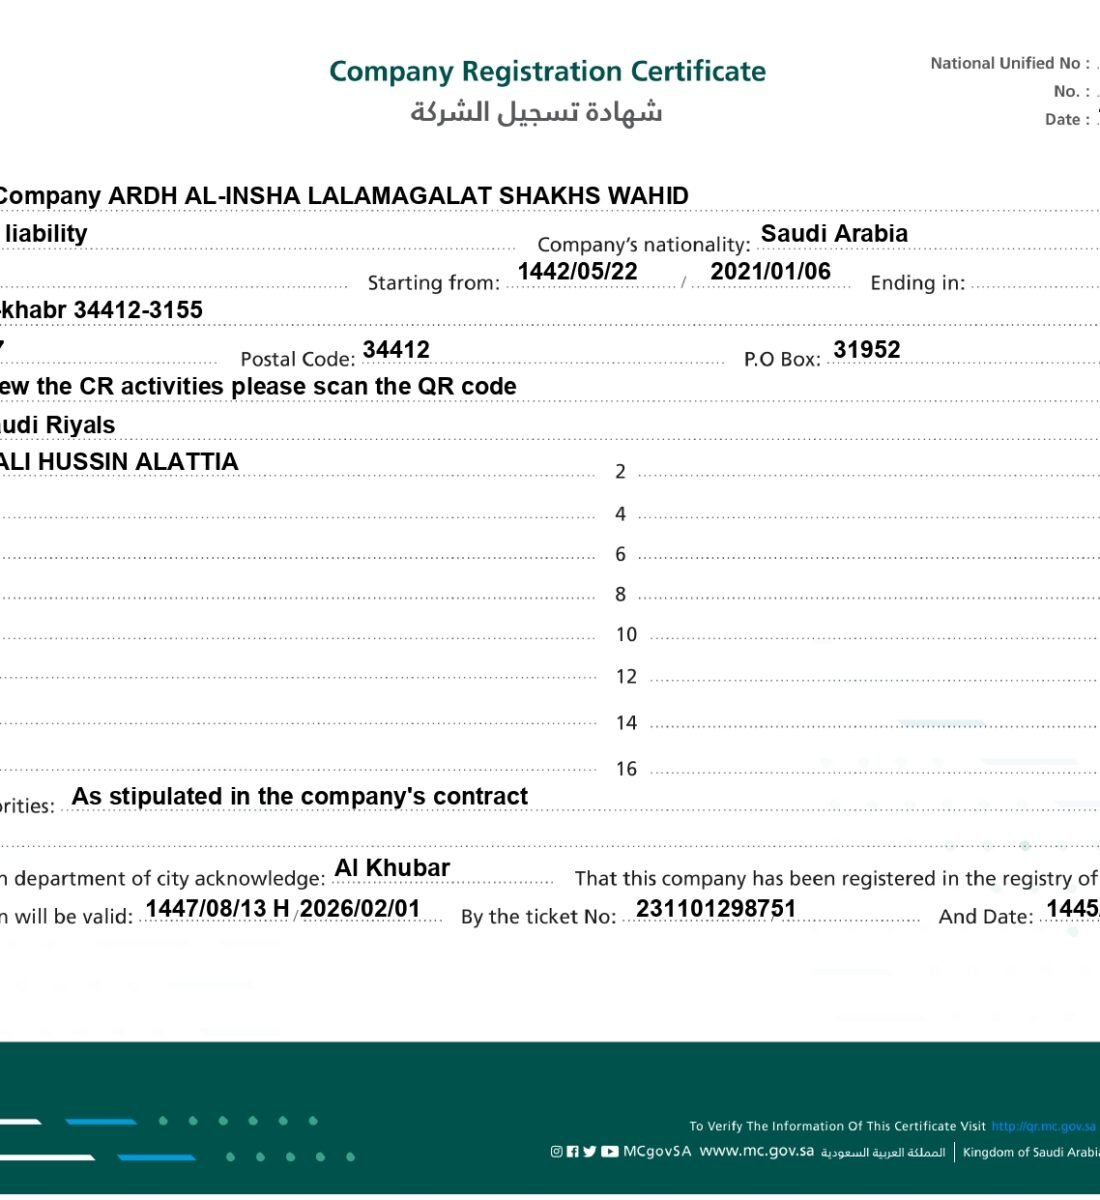Click the Company's nationality label
1100x1200 pixels.
tap(644, 245)
